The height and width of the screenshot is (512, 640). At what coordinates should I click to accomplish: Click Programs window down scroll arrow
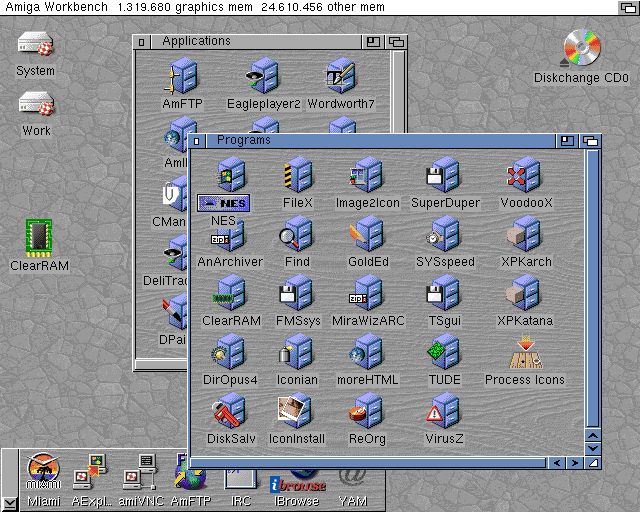[593, 448]
